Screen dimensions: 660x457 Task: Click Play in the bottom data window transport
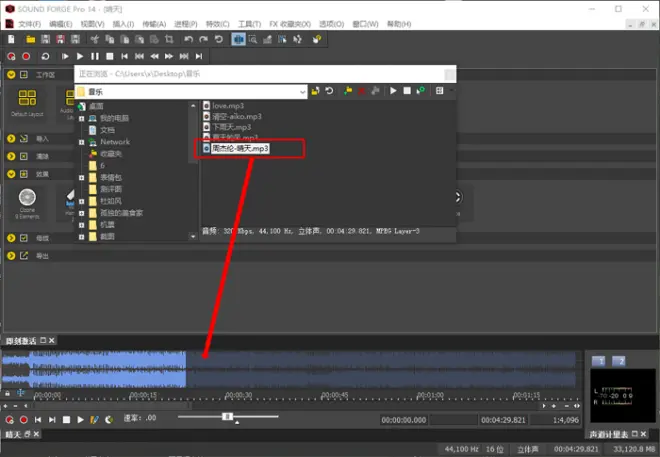[x=80, y=420]
